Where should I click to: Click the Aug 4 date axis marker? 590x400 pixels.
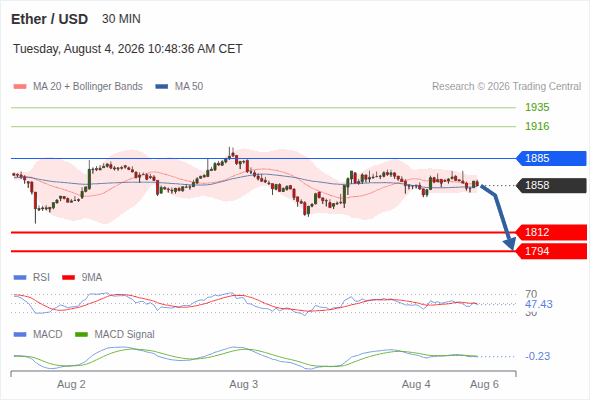(416, 385)
